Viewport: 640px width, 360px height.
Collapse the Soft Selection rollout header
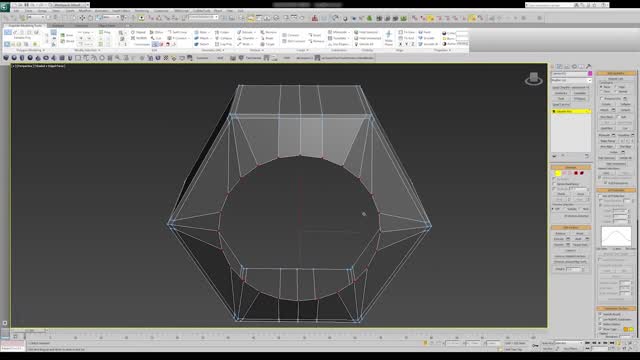pyautogui.click(x=616, y=191)
